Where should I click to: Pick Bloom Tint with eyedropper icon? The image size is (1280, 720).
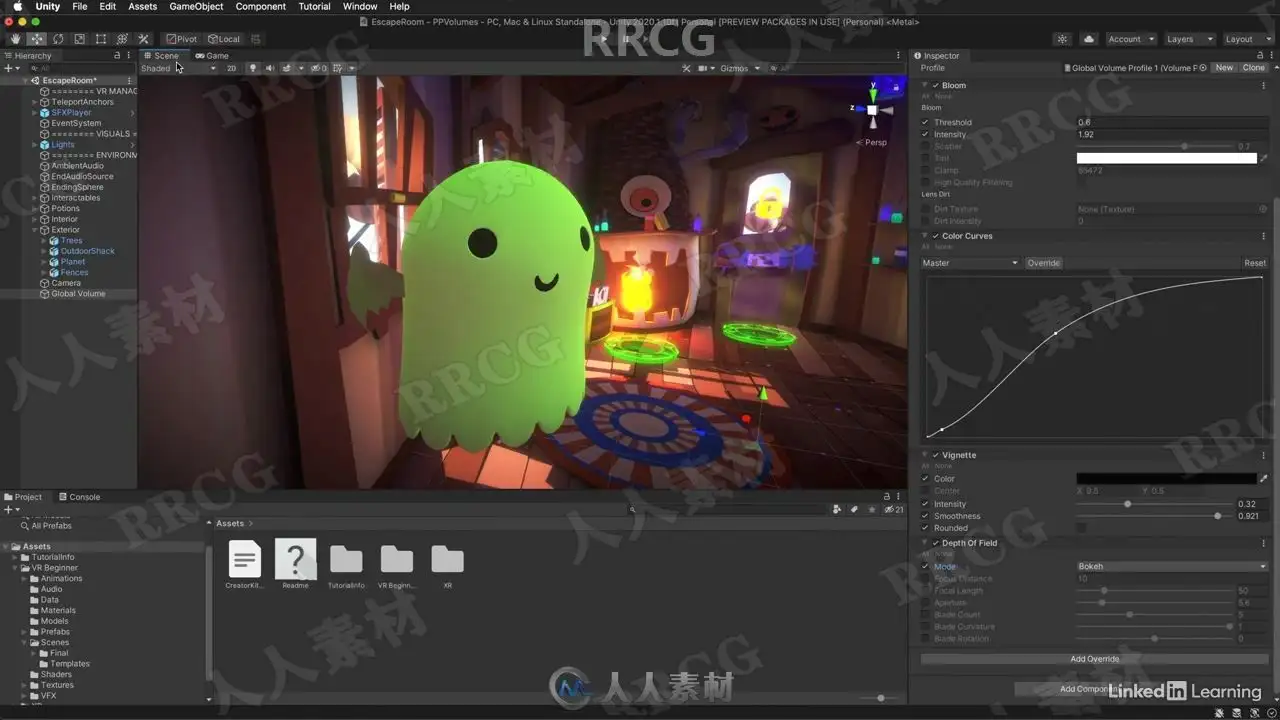click(1263, 158)
